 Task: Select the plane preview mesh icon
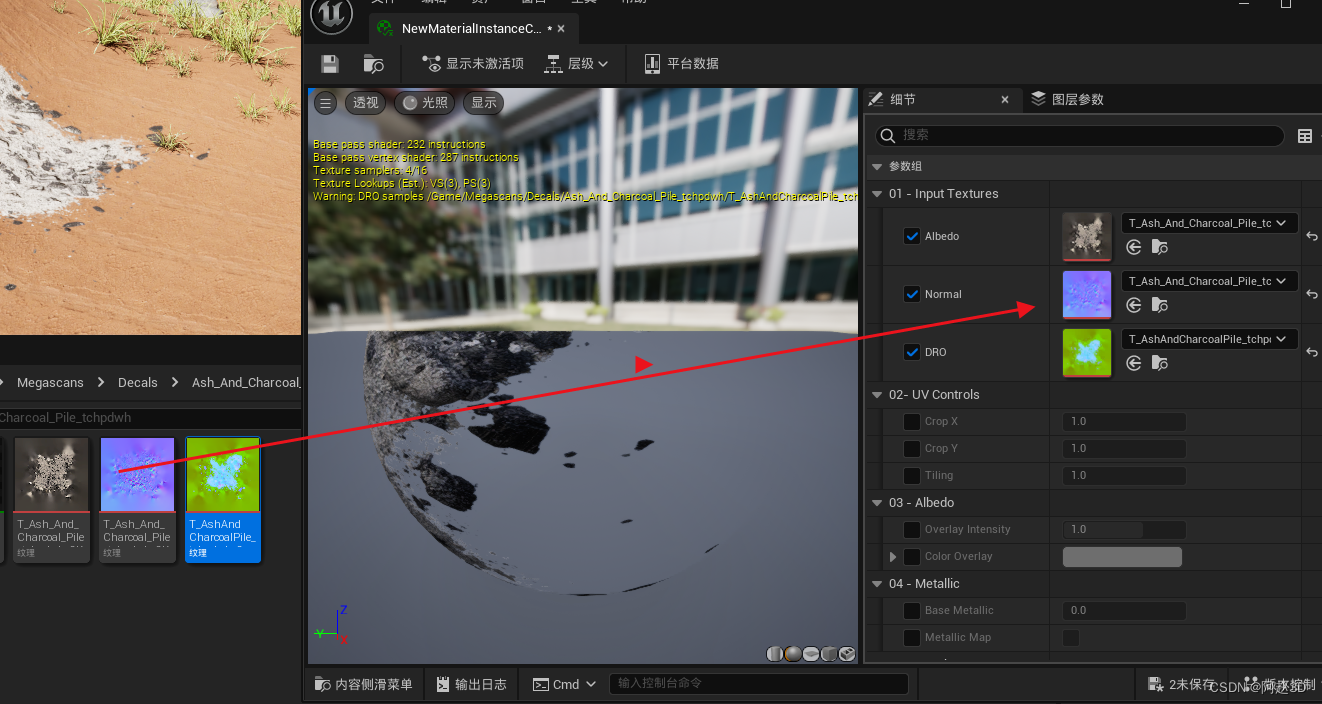click(x=811, y=654)
